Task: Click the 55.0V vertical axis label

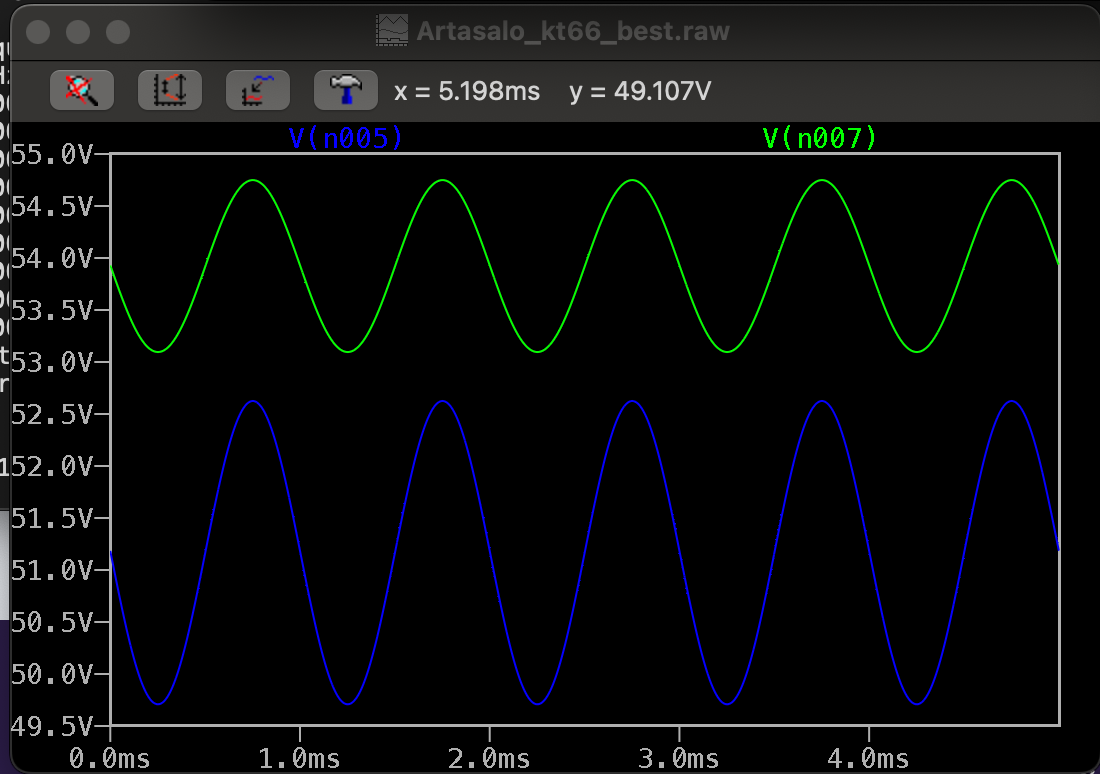Action: [52, 154]
